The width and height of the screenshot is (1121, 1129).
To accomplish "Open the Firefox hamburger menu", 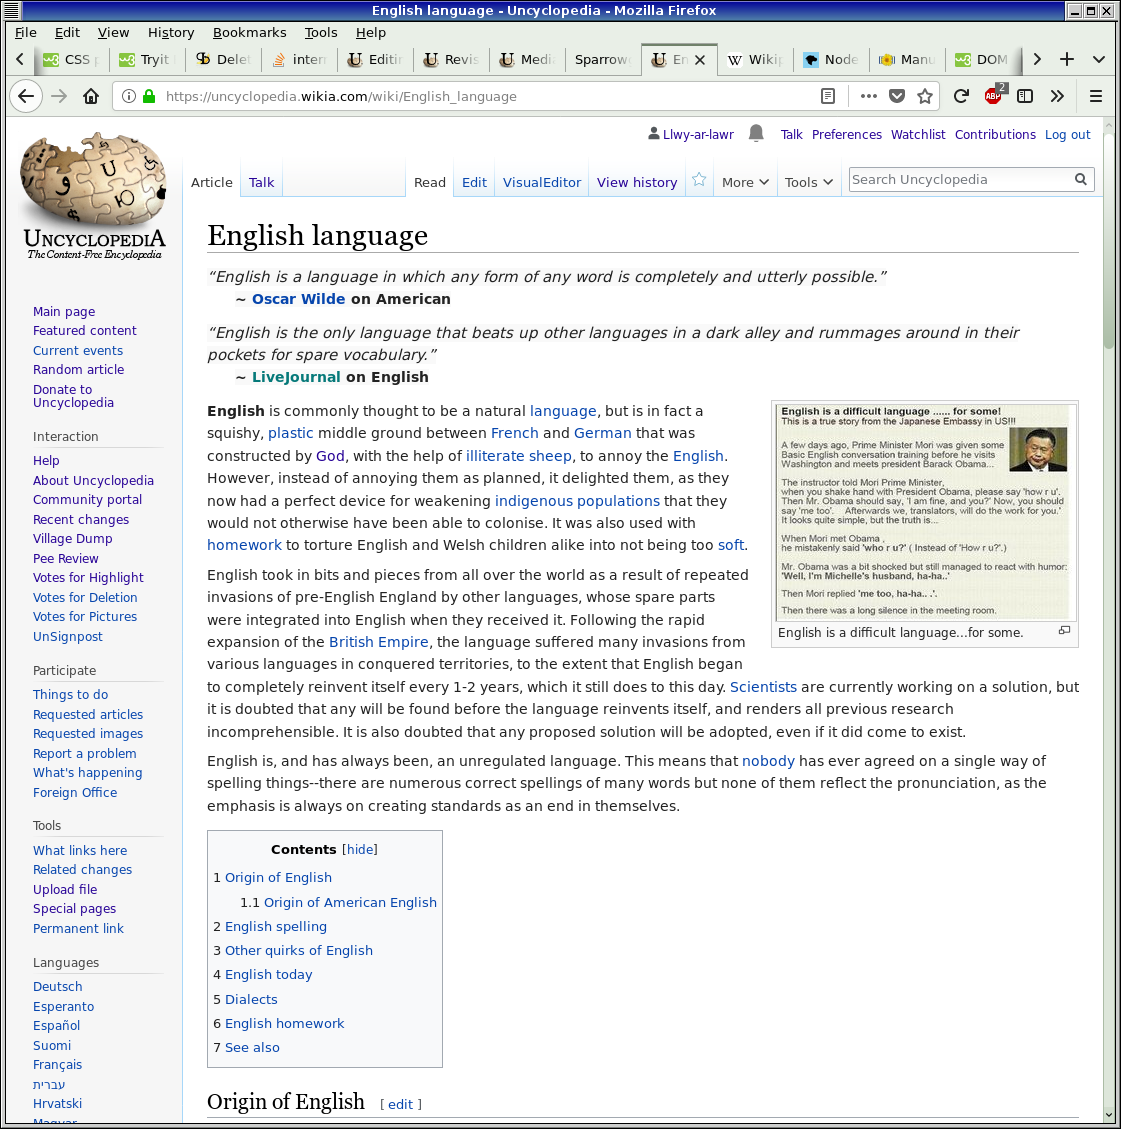I will 1096,96.
